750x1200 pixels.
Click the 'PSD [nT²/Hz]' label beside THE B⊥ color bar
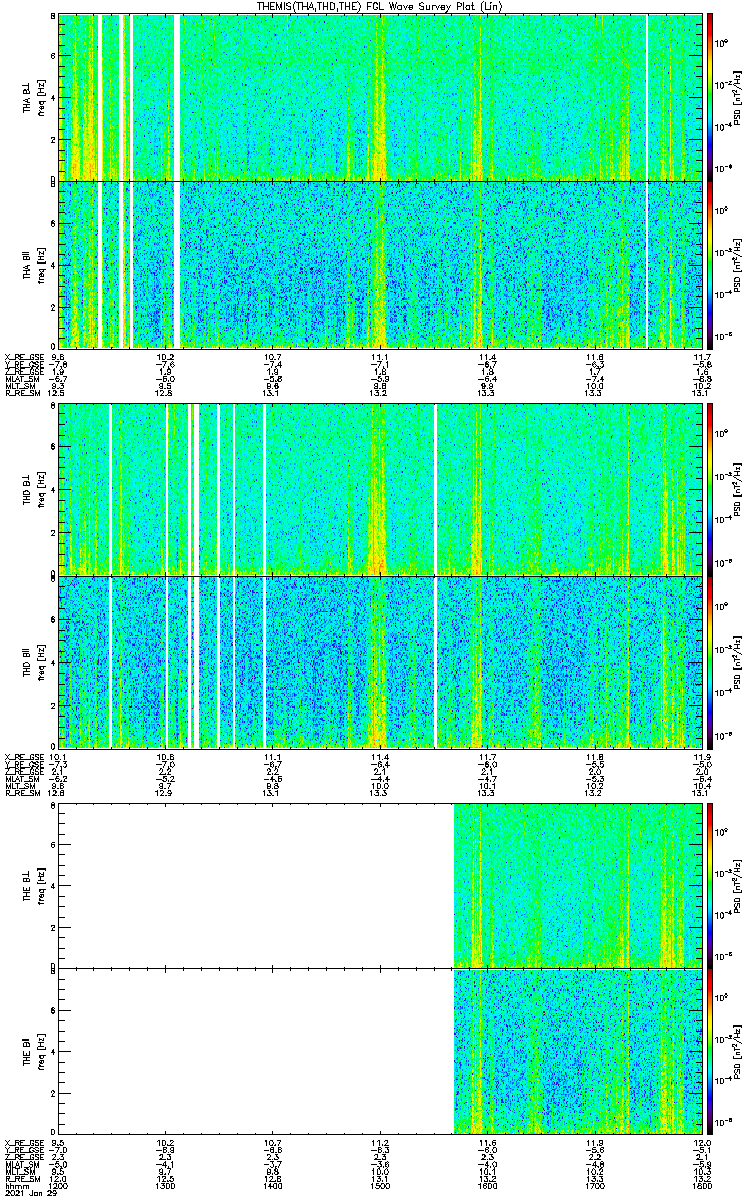737,885
